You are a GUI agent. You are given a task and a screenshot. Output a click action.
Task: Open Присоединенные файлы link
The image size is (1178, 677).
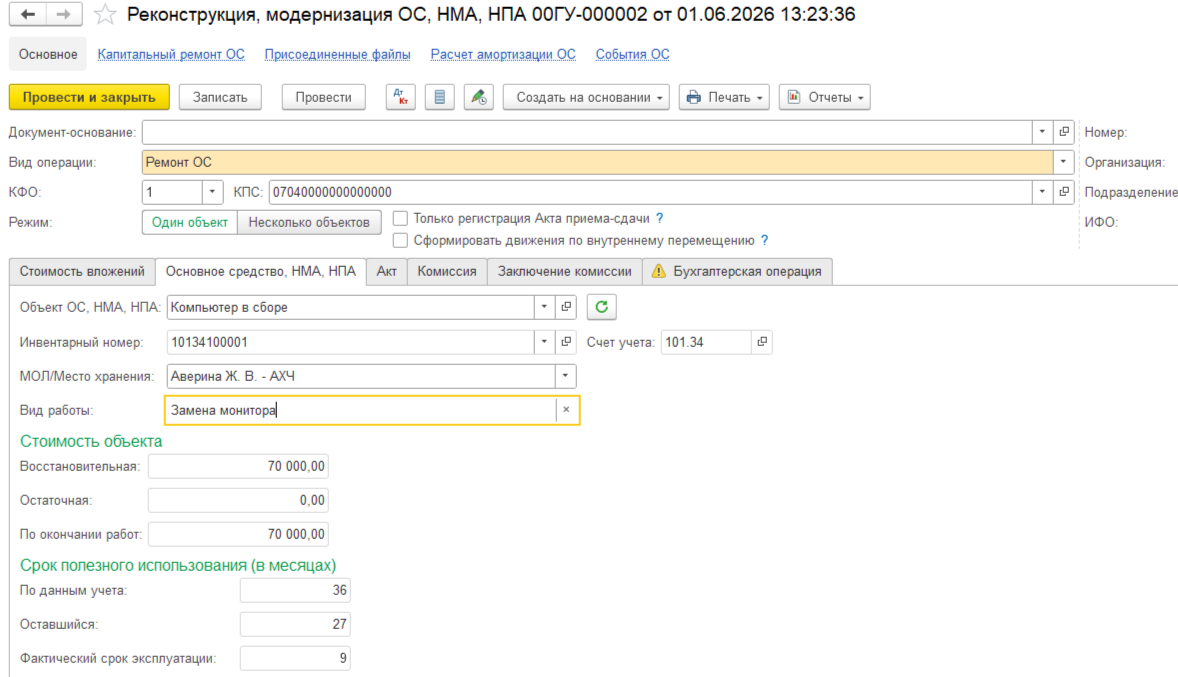click(337, 54)
